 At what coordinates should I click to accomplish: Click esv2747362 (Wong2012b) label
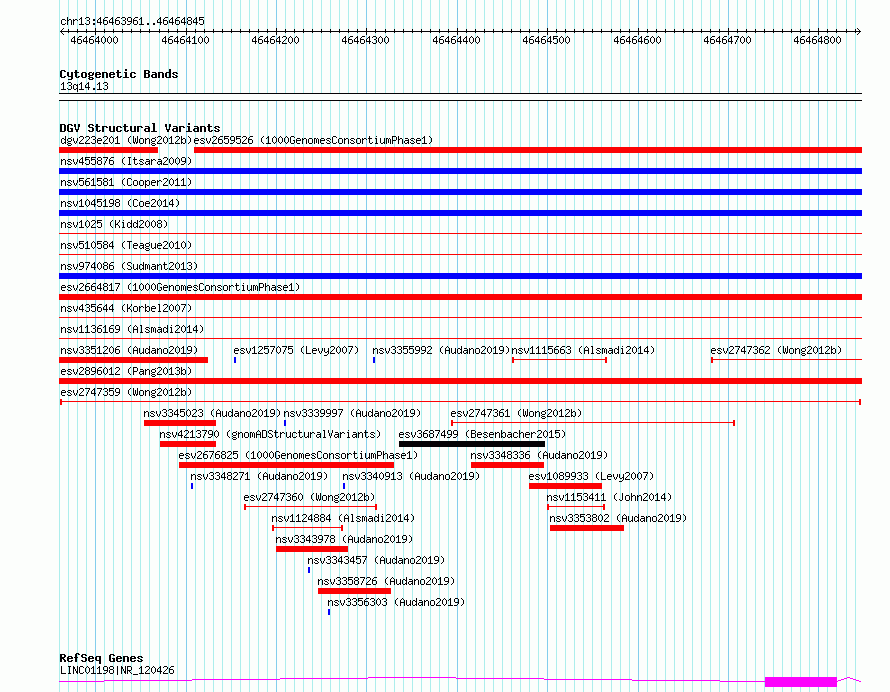[776, 350]
